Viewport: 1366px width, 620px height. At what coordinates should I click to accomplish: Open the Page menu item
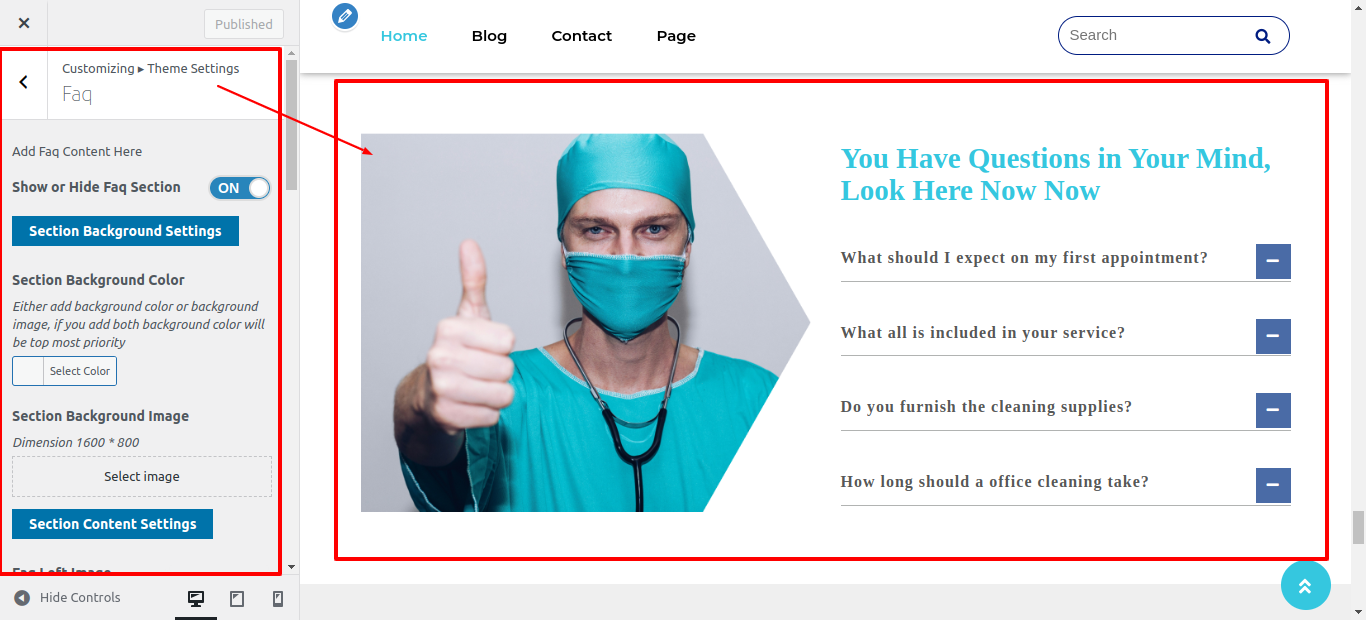[x=676, y=36]
